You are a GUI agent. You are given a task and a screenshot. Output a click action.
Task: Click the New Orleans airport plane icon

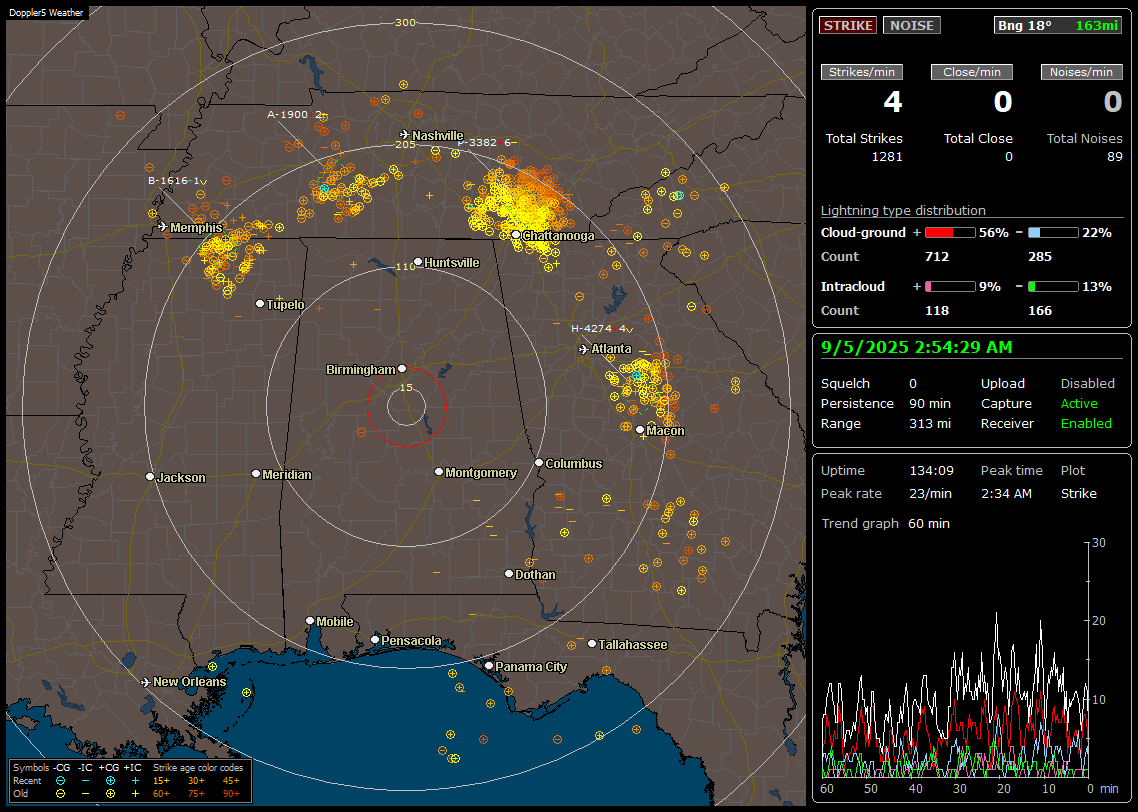point(146,682)
